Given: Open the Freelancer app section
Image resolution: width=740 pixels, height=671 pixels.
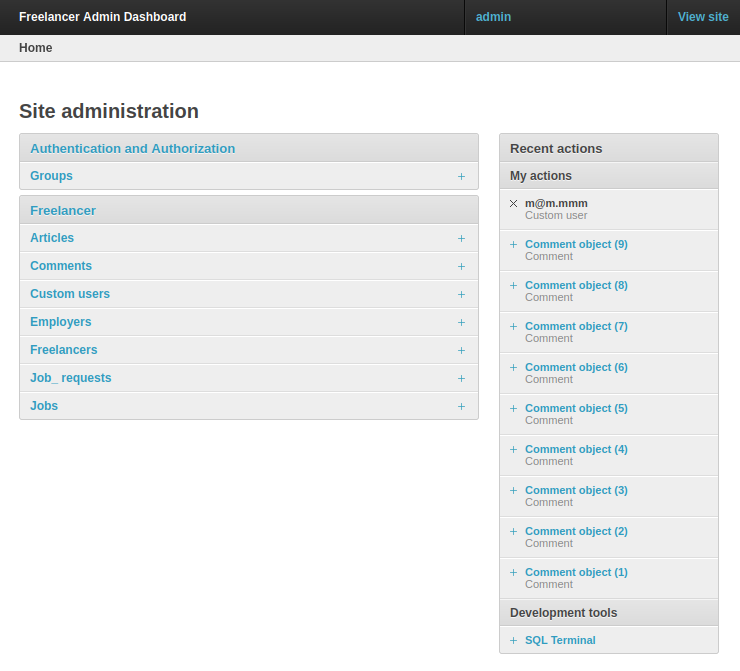Looking at the screenshot, I should [x=63, y=210].
